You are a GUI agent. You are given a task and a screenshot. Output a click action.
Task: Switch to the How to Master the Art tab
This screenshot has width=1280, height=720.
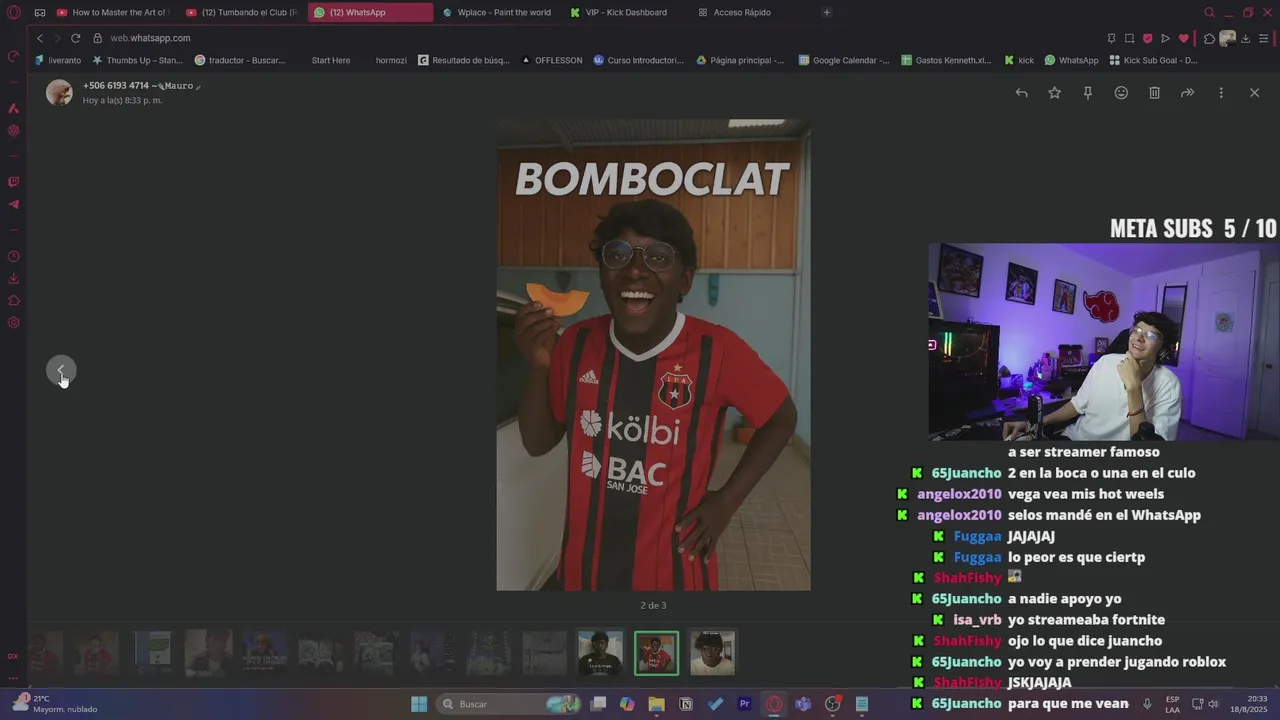pyautogui.click(x=113, y=12)
